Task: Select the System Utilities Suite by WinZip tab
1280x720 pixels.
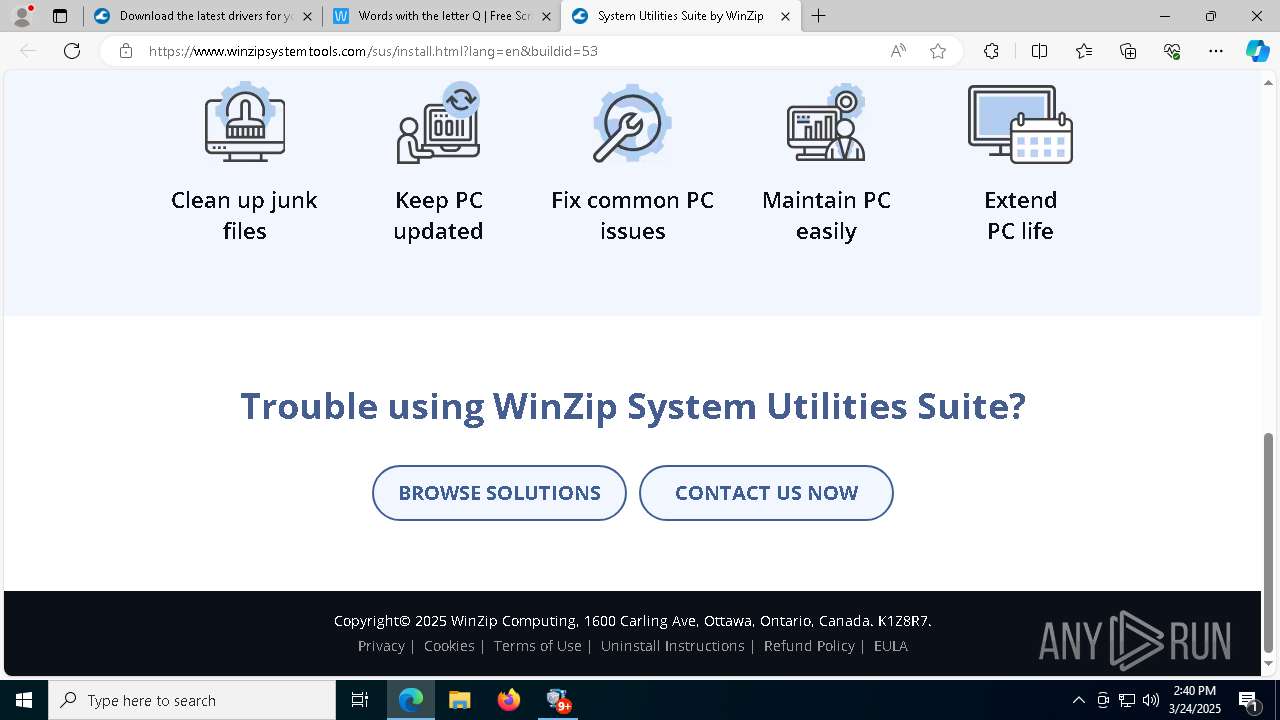Action: [x=680, y=16]
